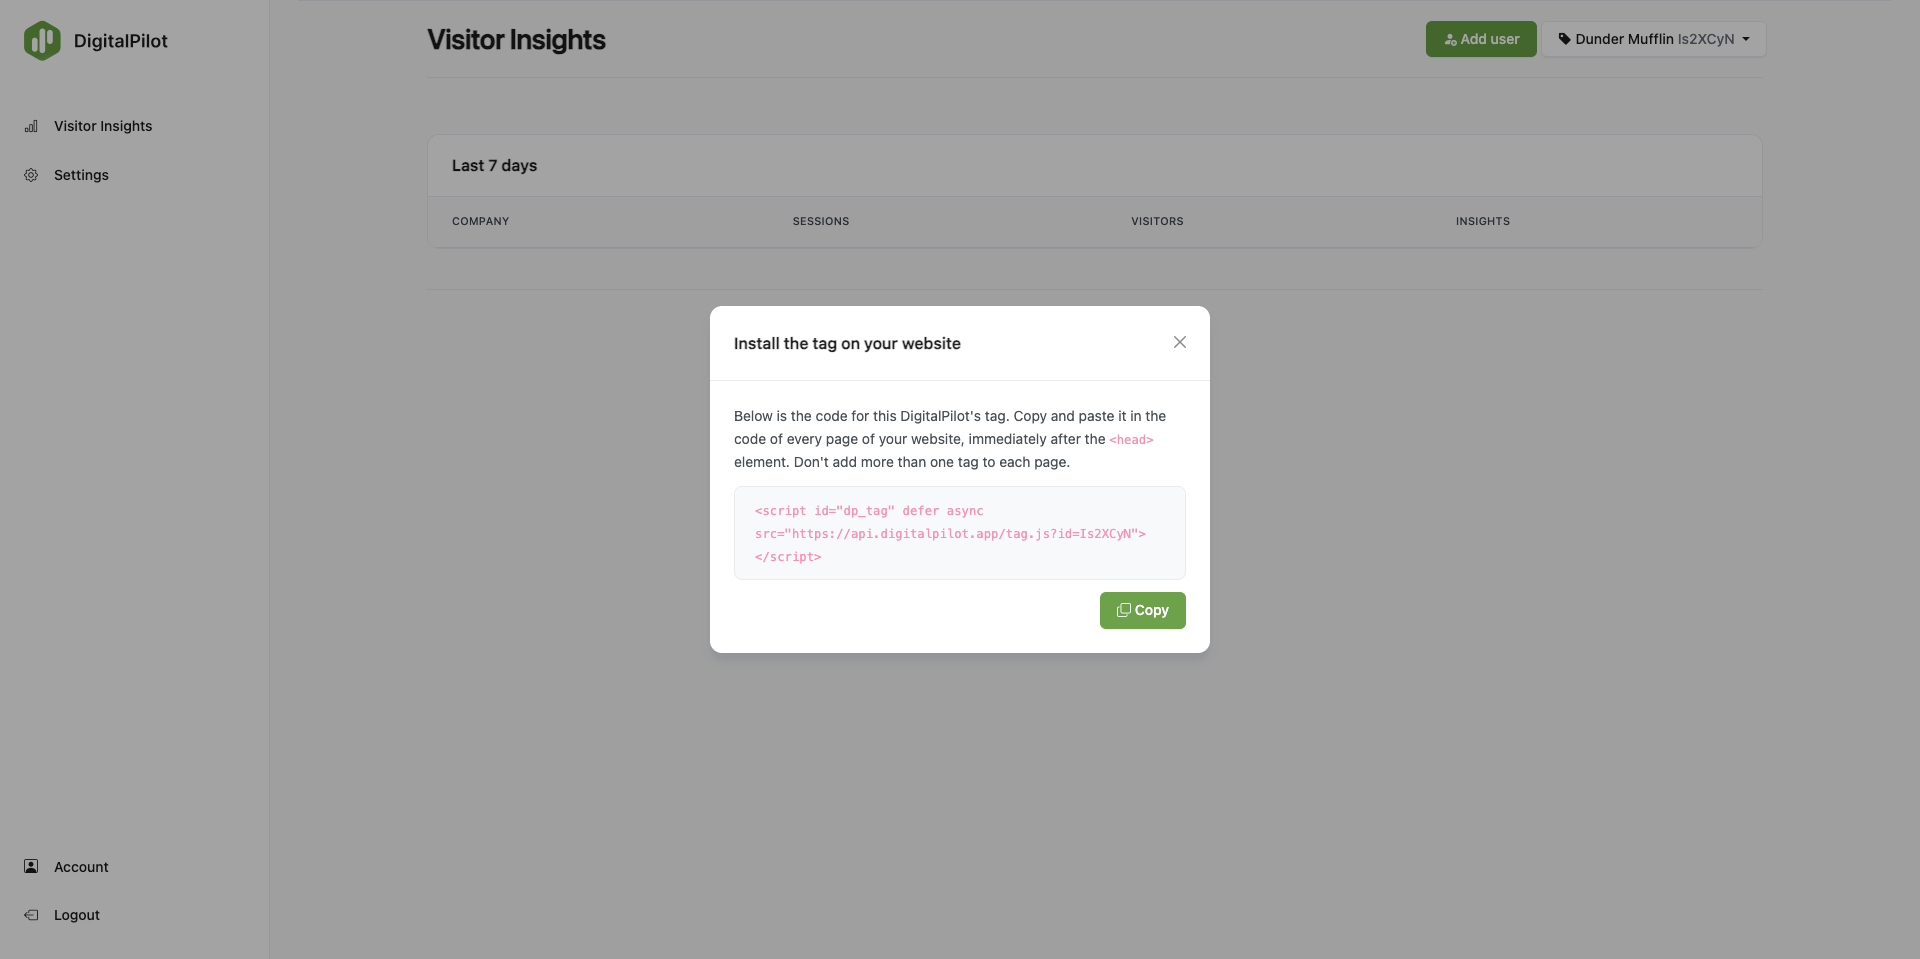This screenshot has height=959, width=1920.
Task: Click the 'Below is the code' instruction paragraph
Action: tap(950, 439)
